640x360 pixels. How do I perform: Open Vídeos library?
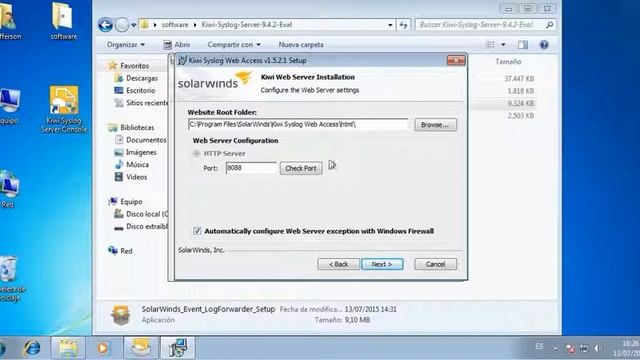click(x=136, y=177)
